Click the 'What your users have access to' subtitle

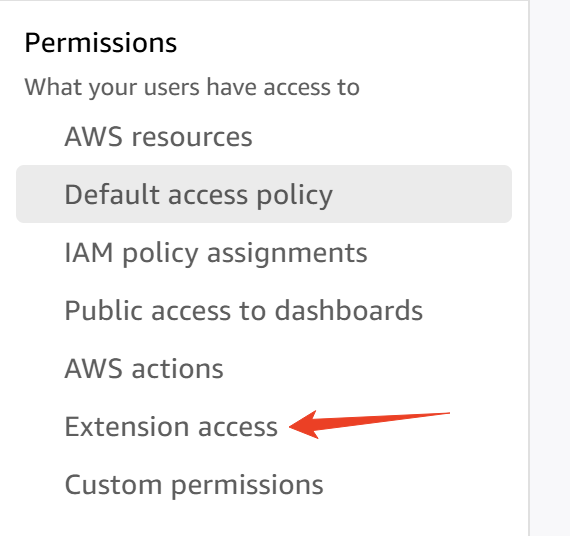192,87
